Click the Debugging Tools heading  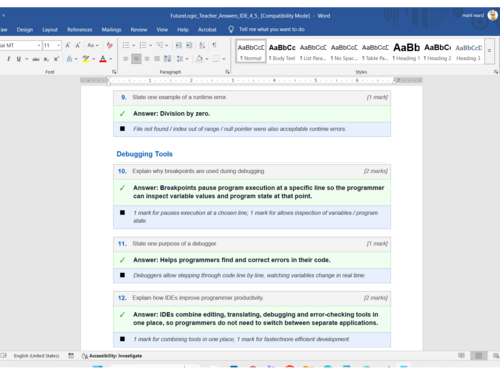pyautogui.click(x=144, y=154)
